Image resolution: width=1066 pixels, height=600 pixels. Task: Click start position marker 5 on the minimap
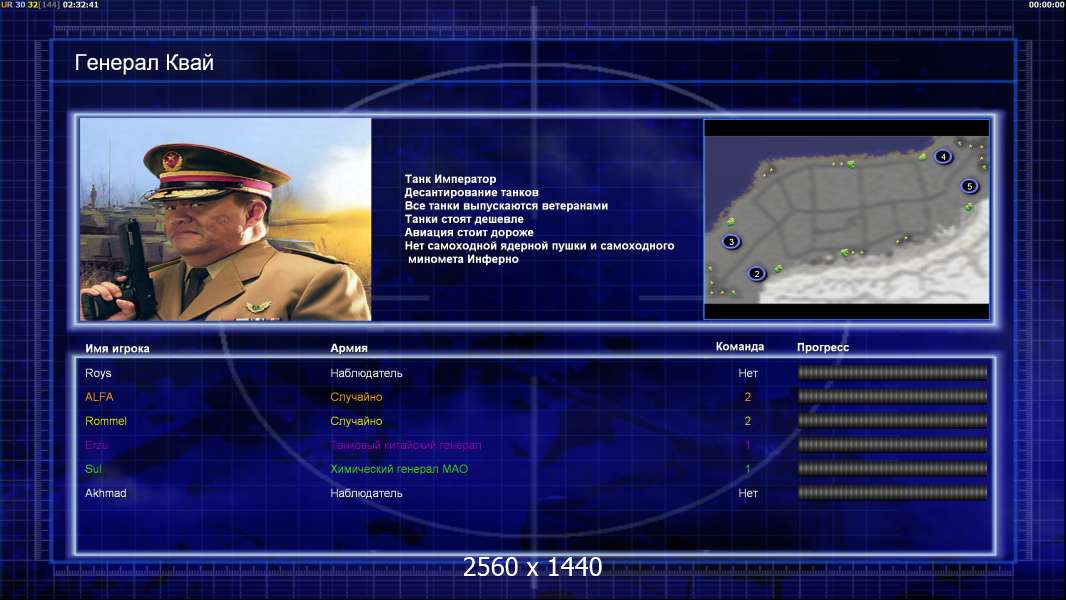969,186
